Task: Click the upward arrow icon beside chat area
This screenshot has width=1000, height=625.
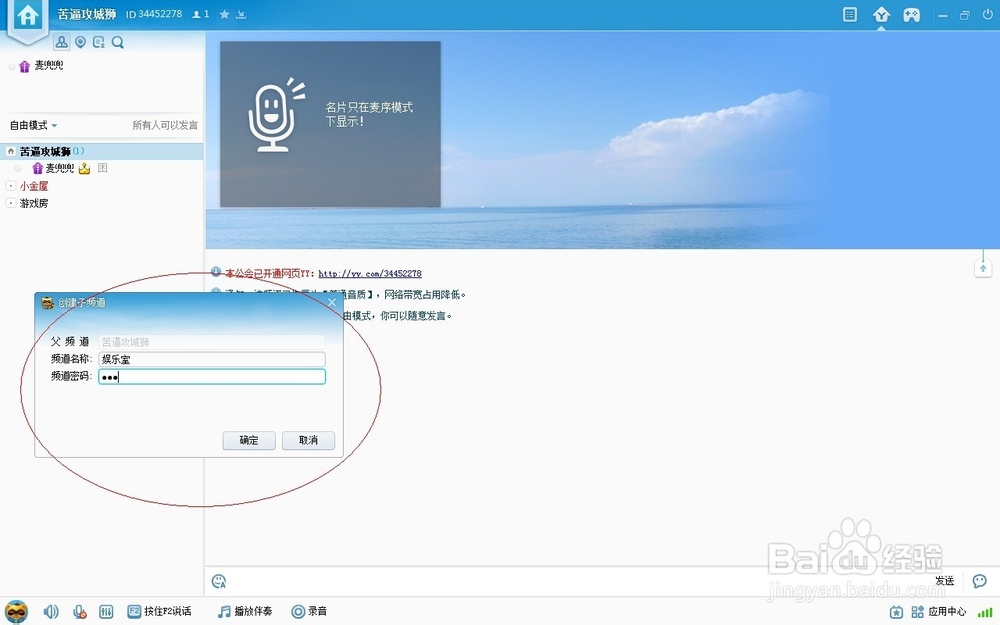Action: tap(983, 268)
